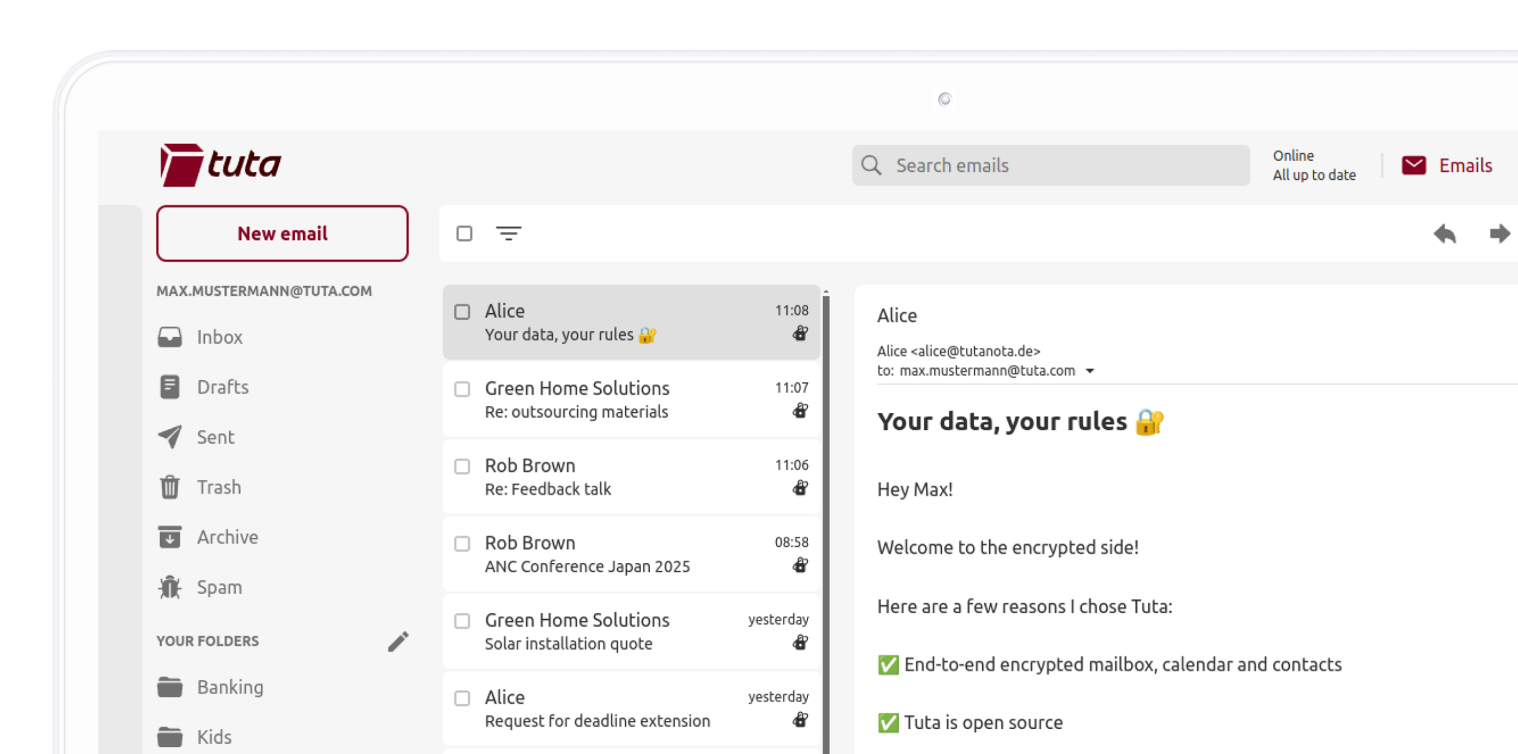Check the Green Home Solutions outsourcing email
The height and width of the screenshot is (754, 1518).
click(462, 389)
